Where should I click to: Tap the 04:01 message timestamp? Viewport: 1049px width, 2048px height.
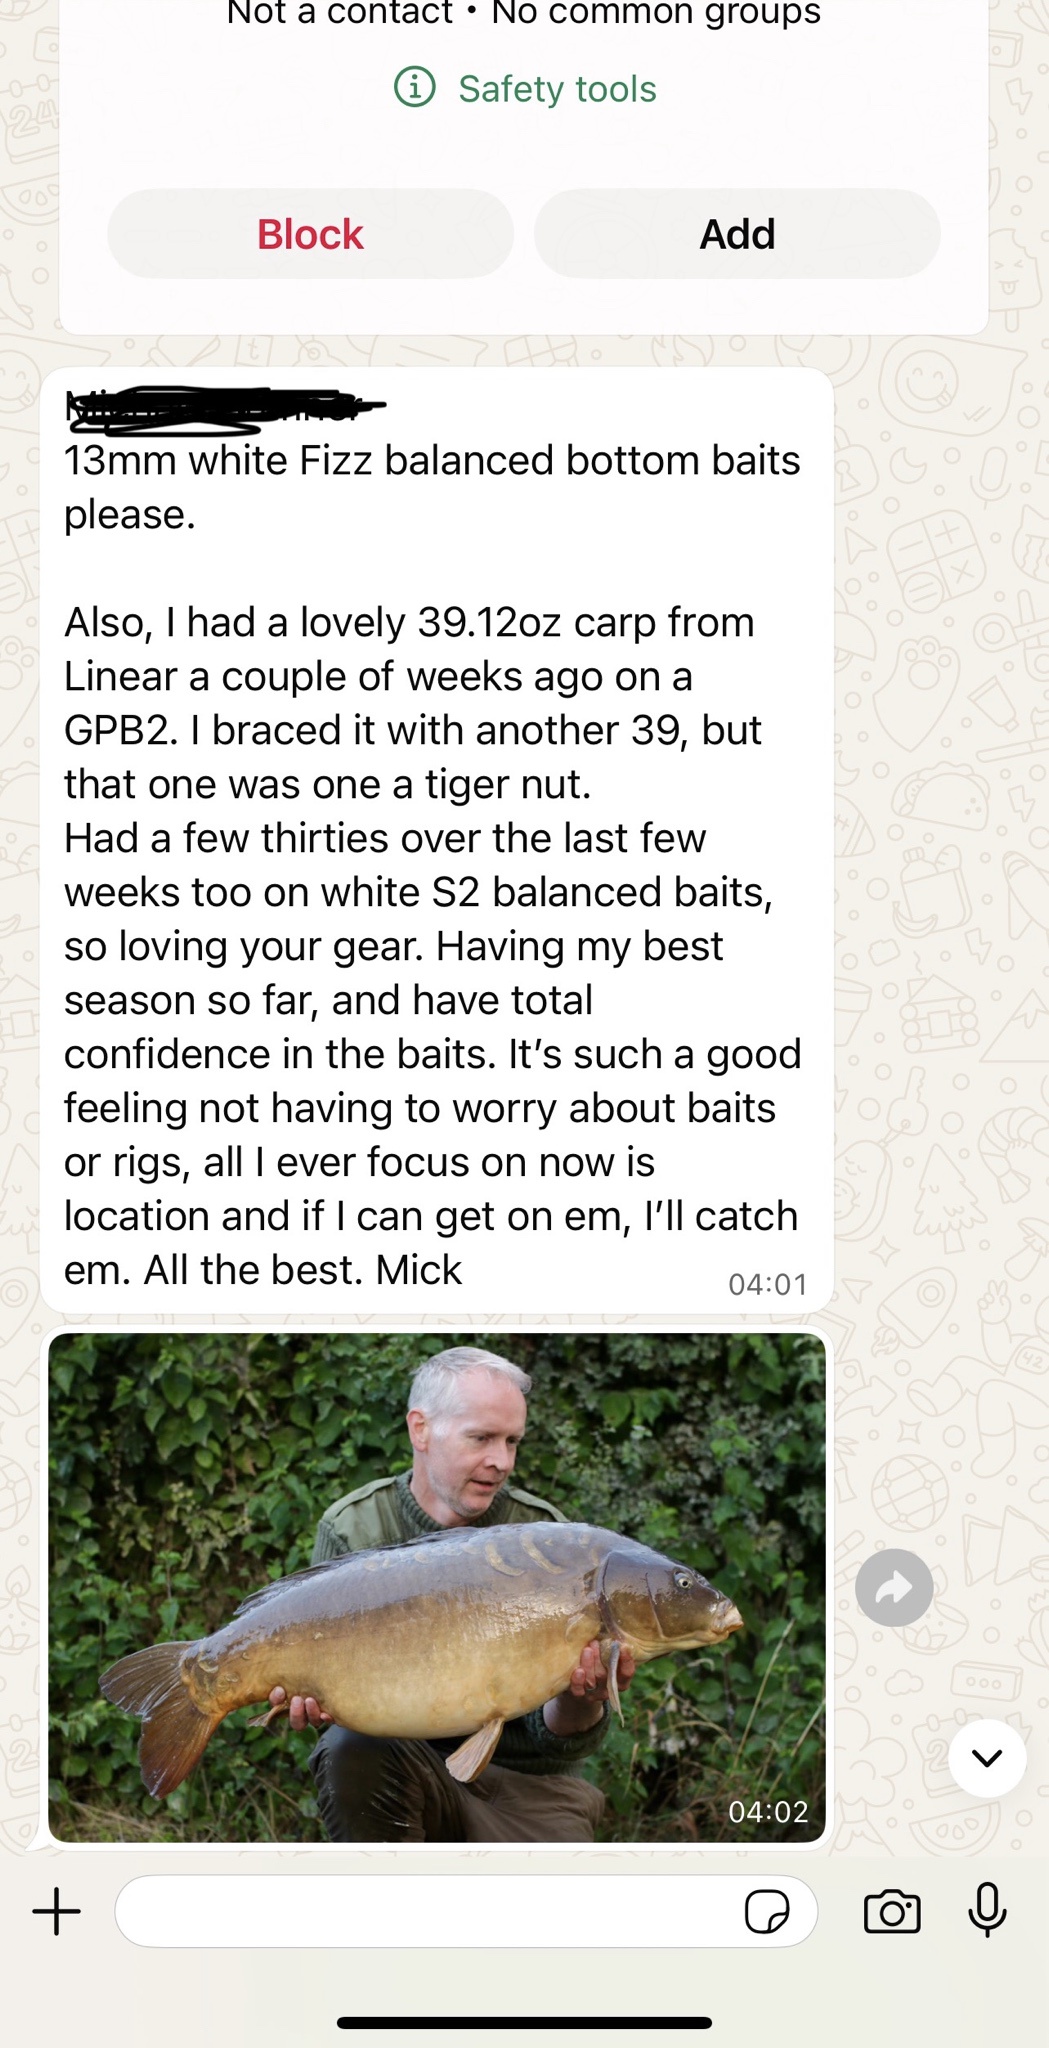767,1284
